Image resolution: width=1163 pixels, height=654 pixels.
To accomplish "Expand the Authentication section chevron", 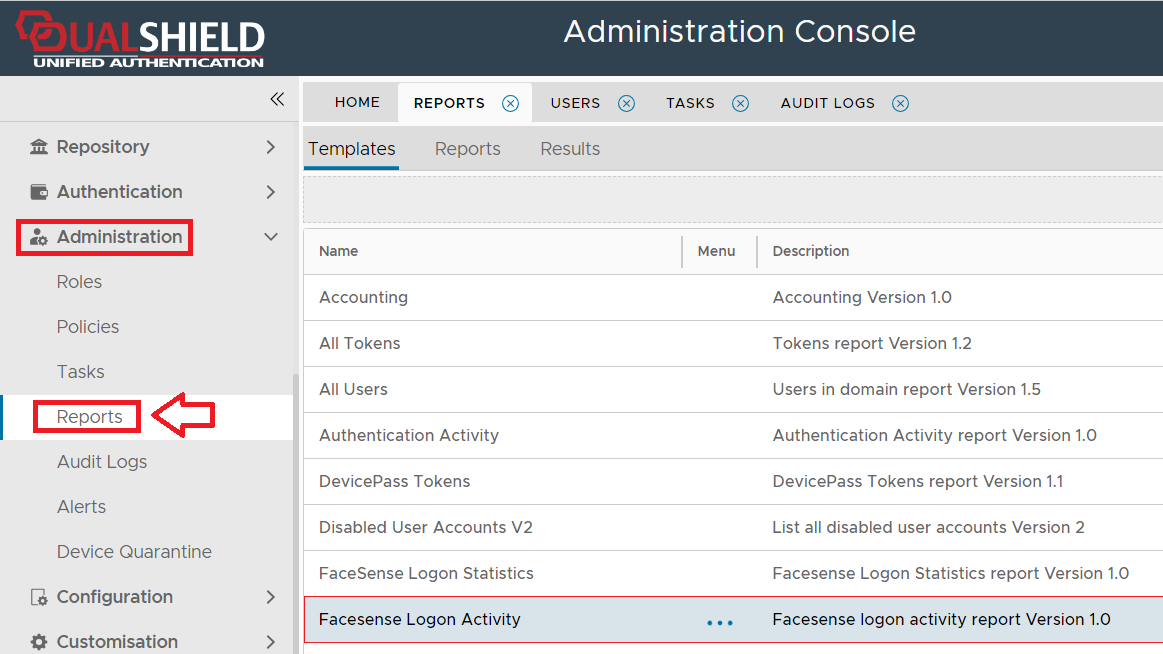I will (x=270, y=192).
